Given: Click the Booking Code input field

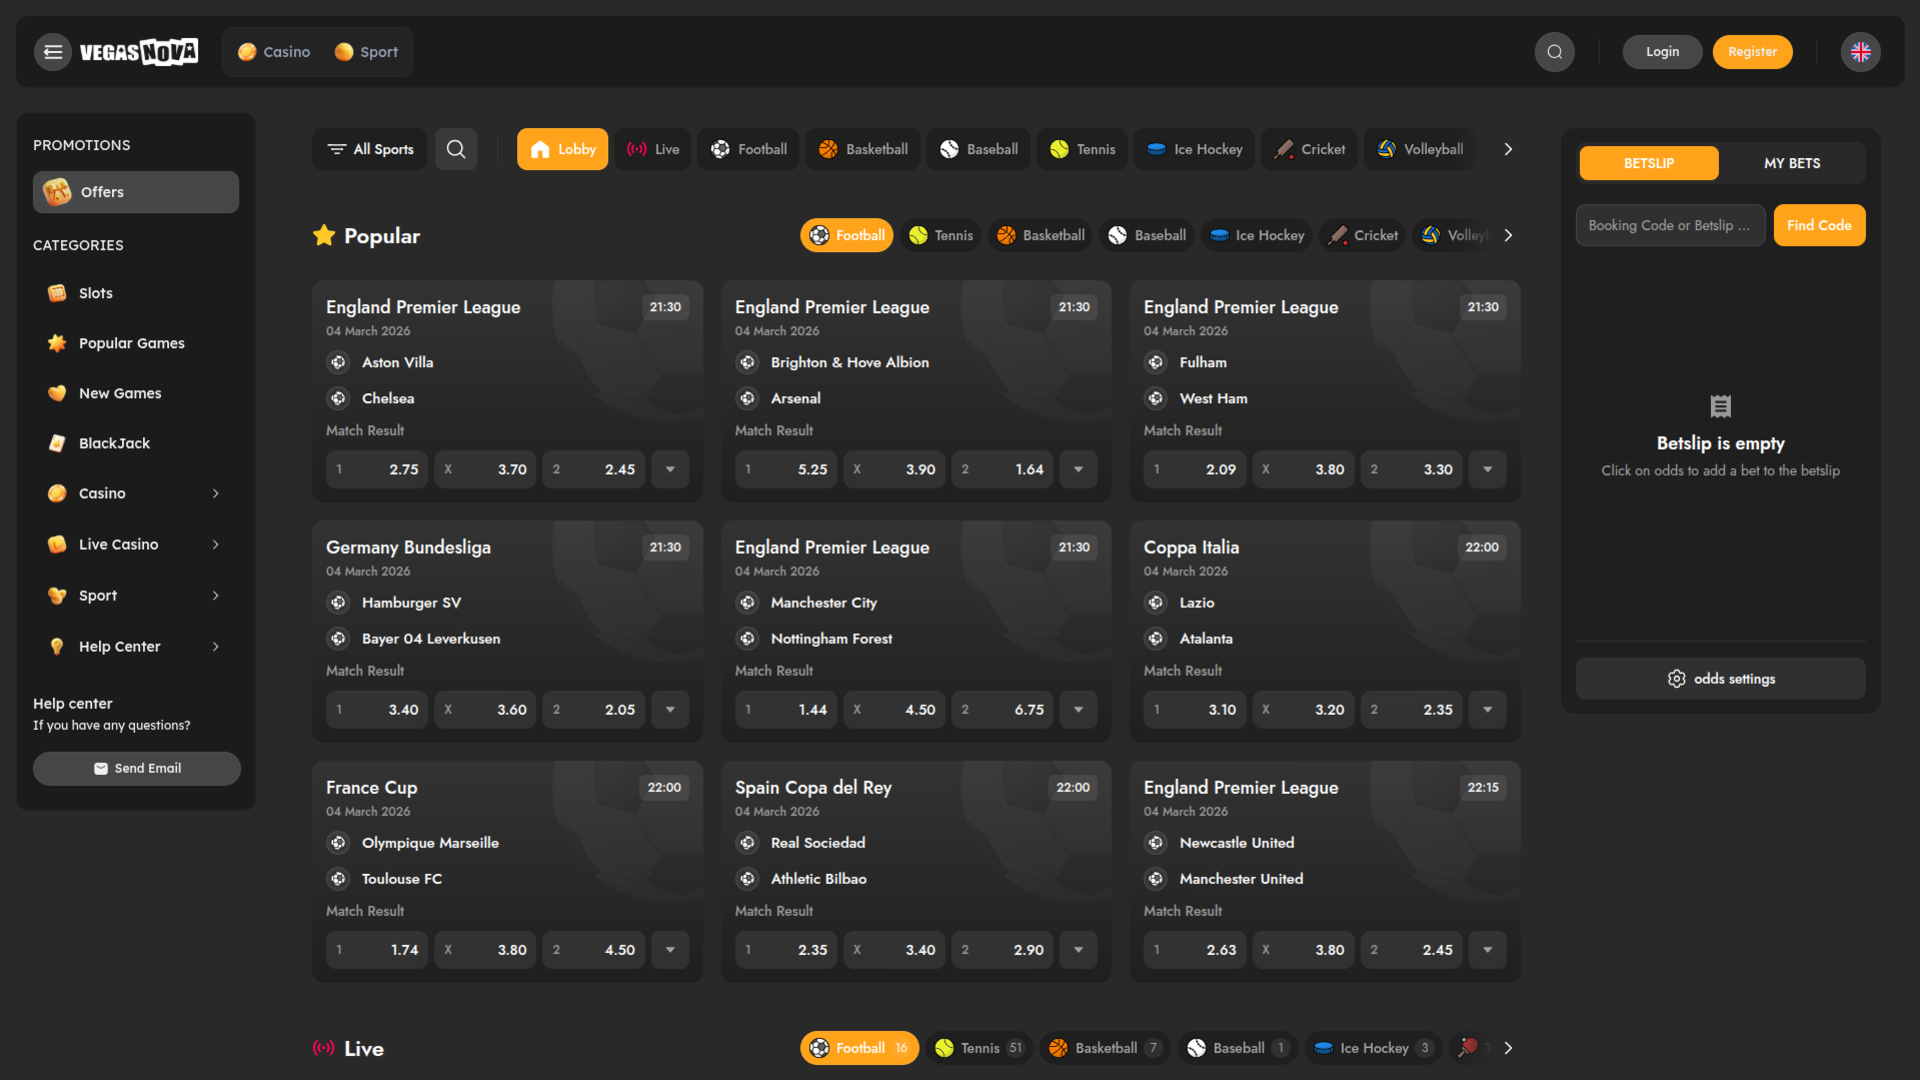Looking at the screenshot, I should 1669,225.
